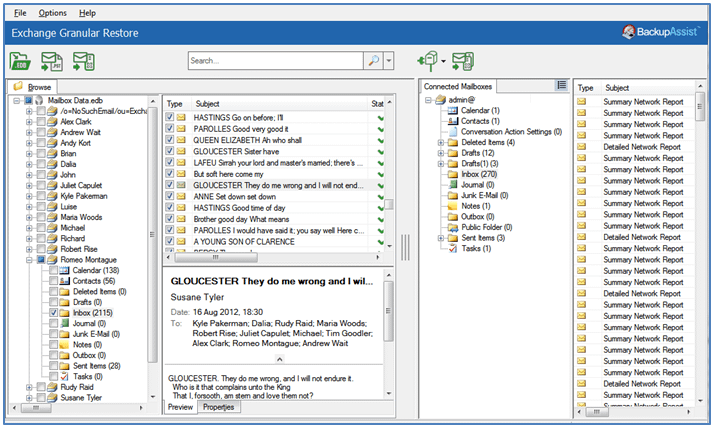Untick the Inbox (2115) folder checkbox
The height and width of the screenshot is (428, 714).
point(53,313)
